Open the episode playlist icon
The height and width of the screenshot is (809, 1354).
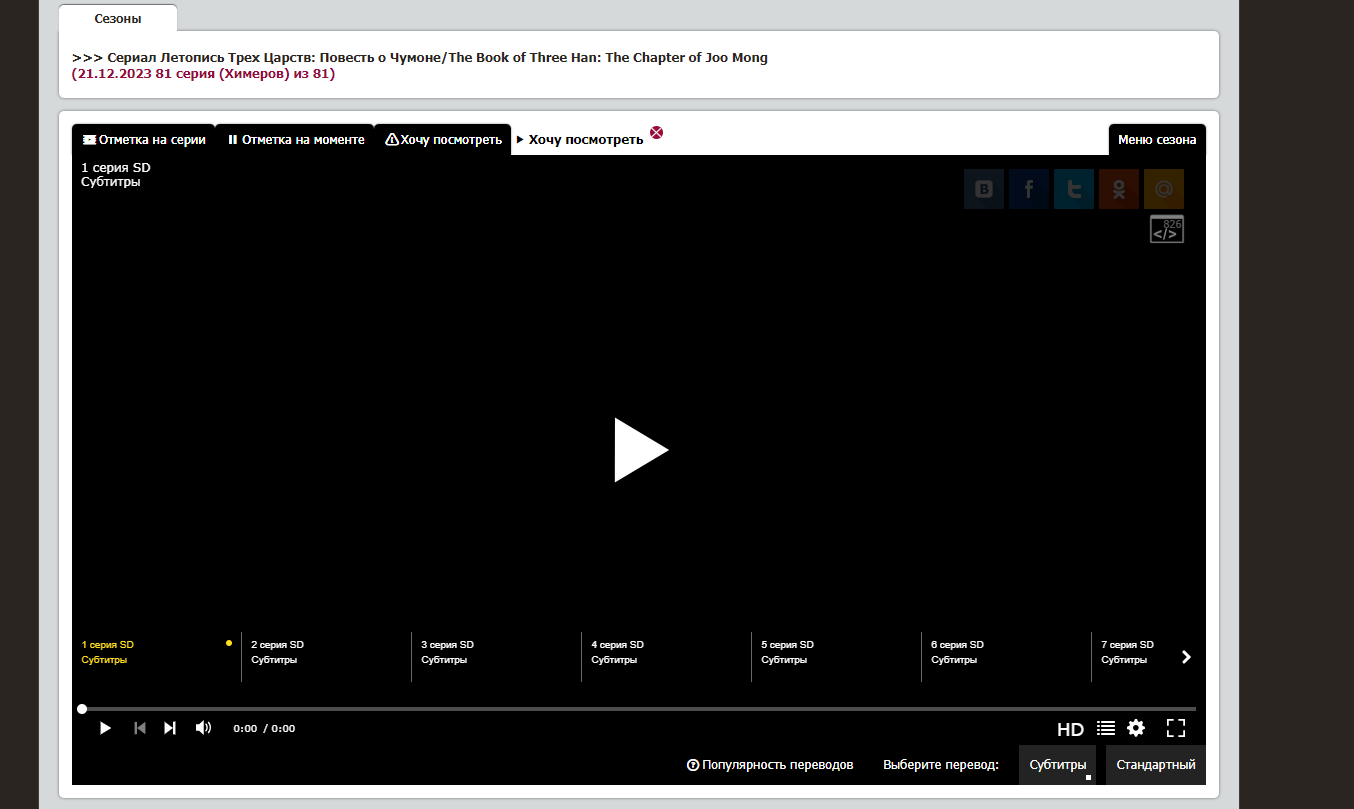click(1105, 728)
